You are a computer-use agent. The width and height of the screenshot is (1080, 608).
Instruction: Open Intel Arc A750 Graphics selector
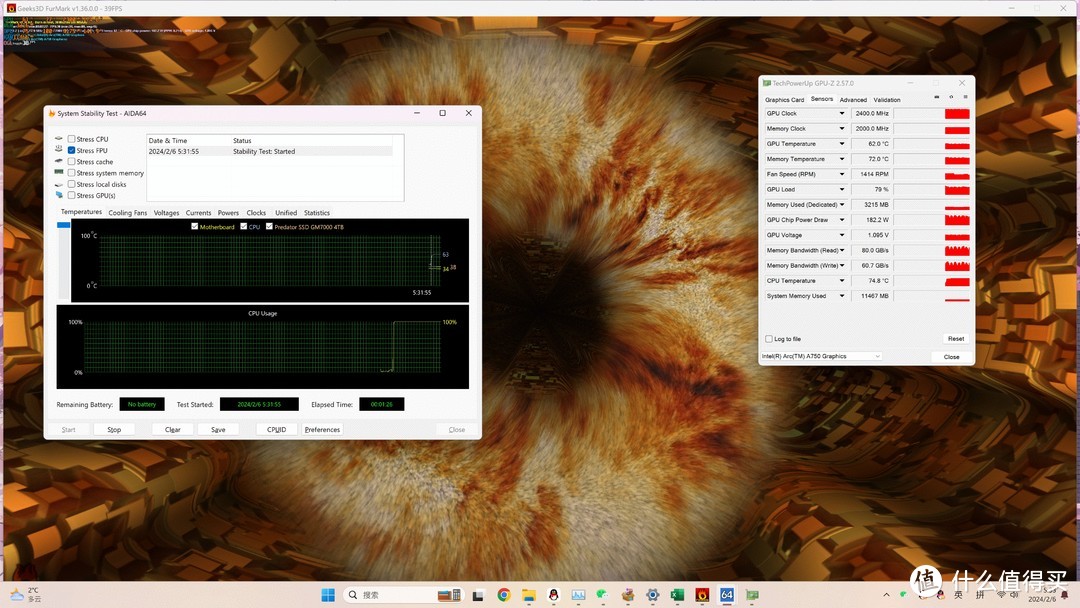pyautogui.click(x=821, y=357)
